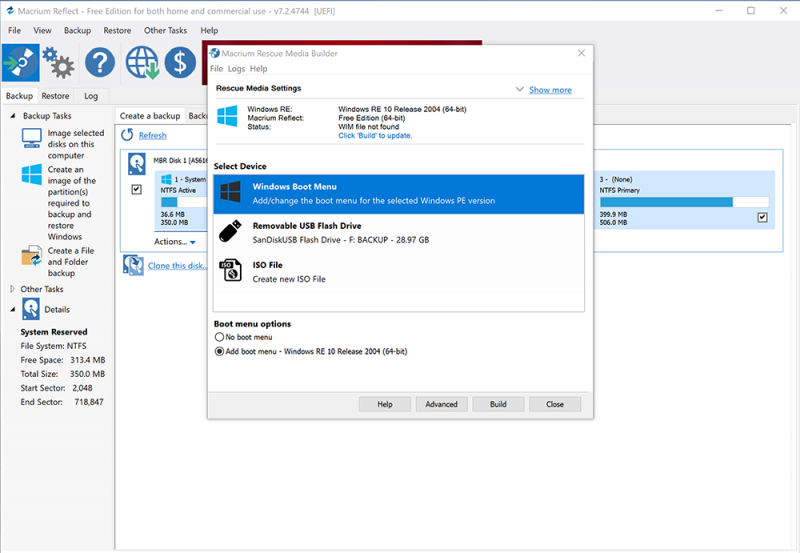This screenshot has height=553, width=800.
Task: Click the Clone this disk link
Action: tap(178, 266)
